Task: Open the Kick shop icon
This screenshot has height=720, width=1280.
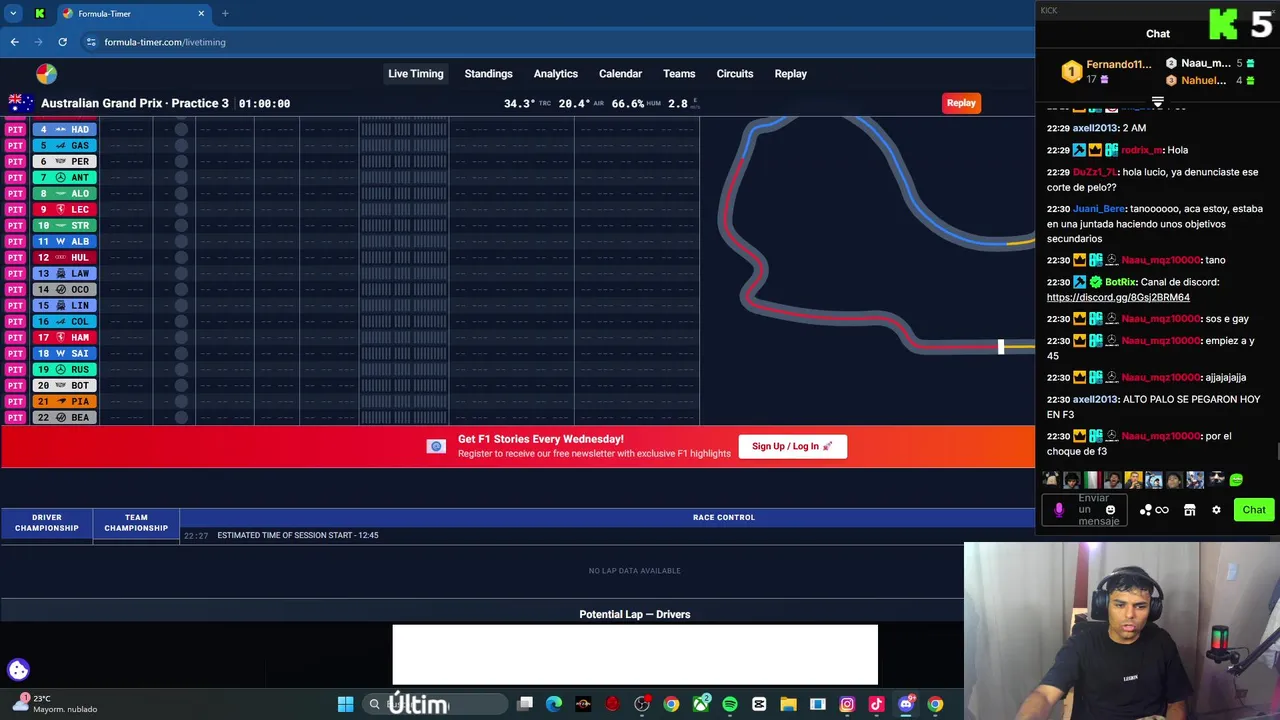Action: pos(1189,510)
